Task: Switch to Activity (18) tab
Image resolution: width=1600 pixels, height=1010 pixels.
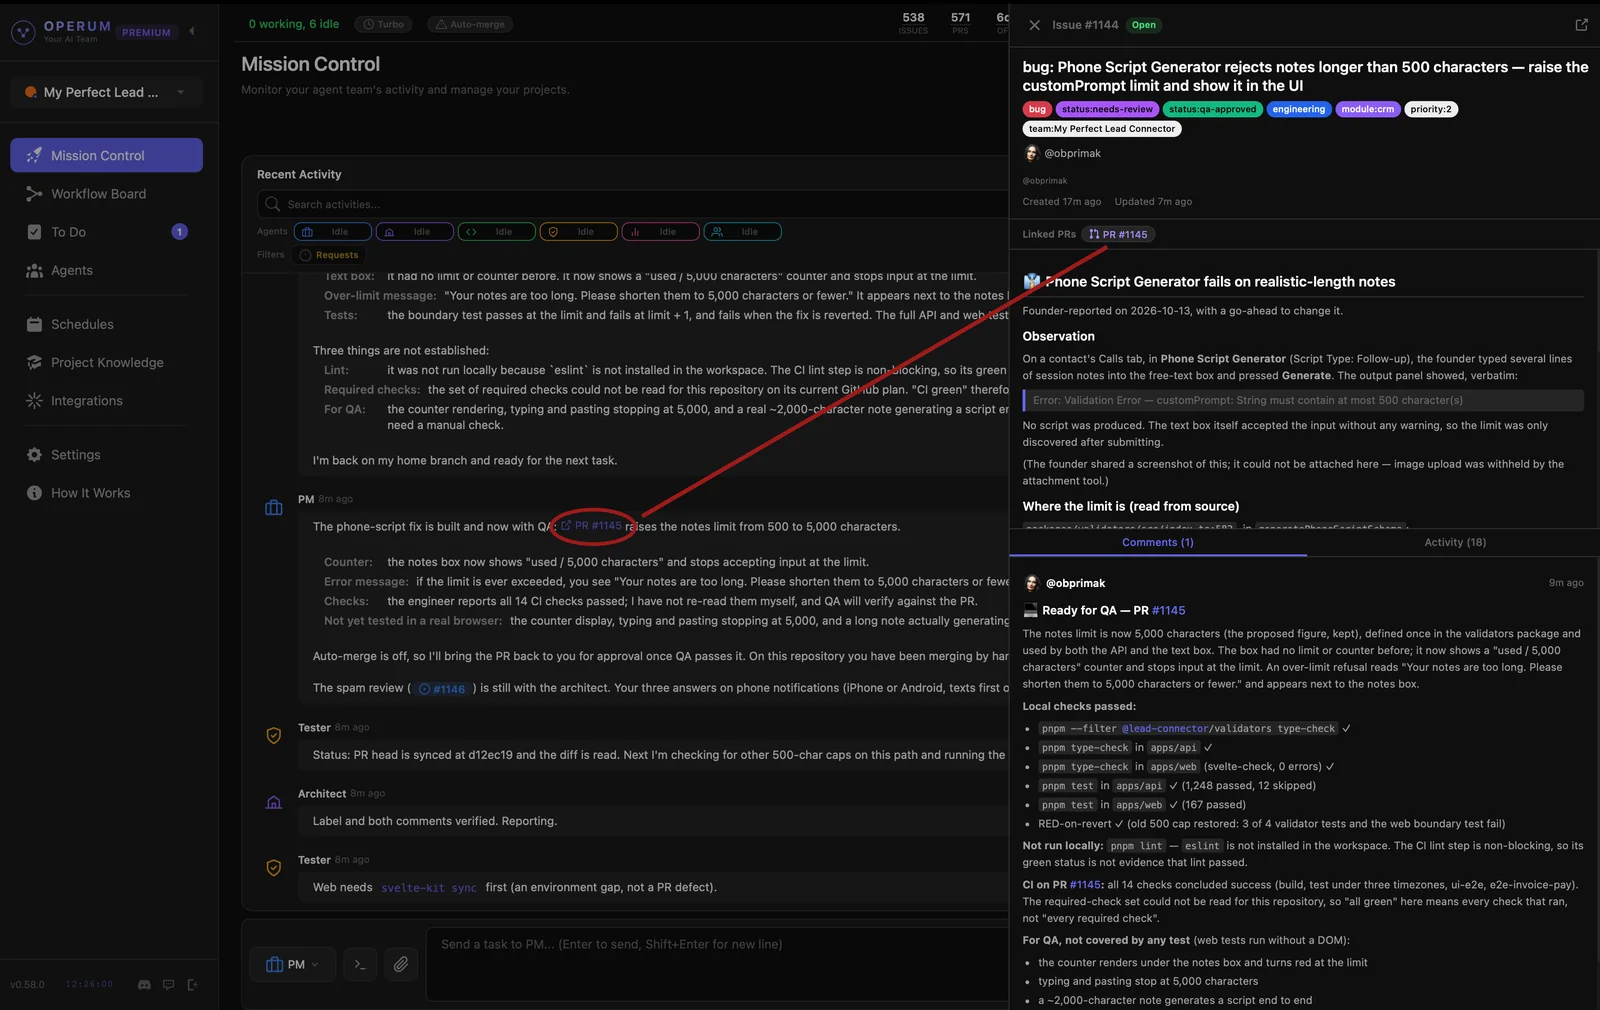Action: [1455, 543]
